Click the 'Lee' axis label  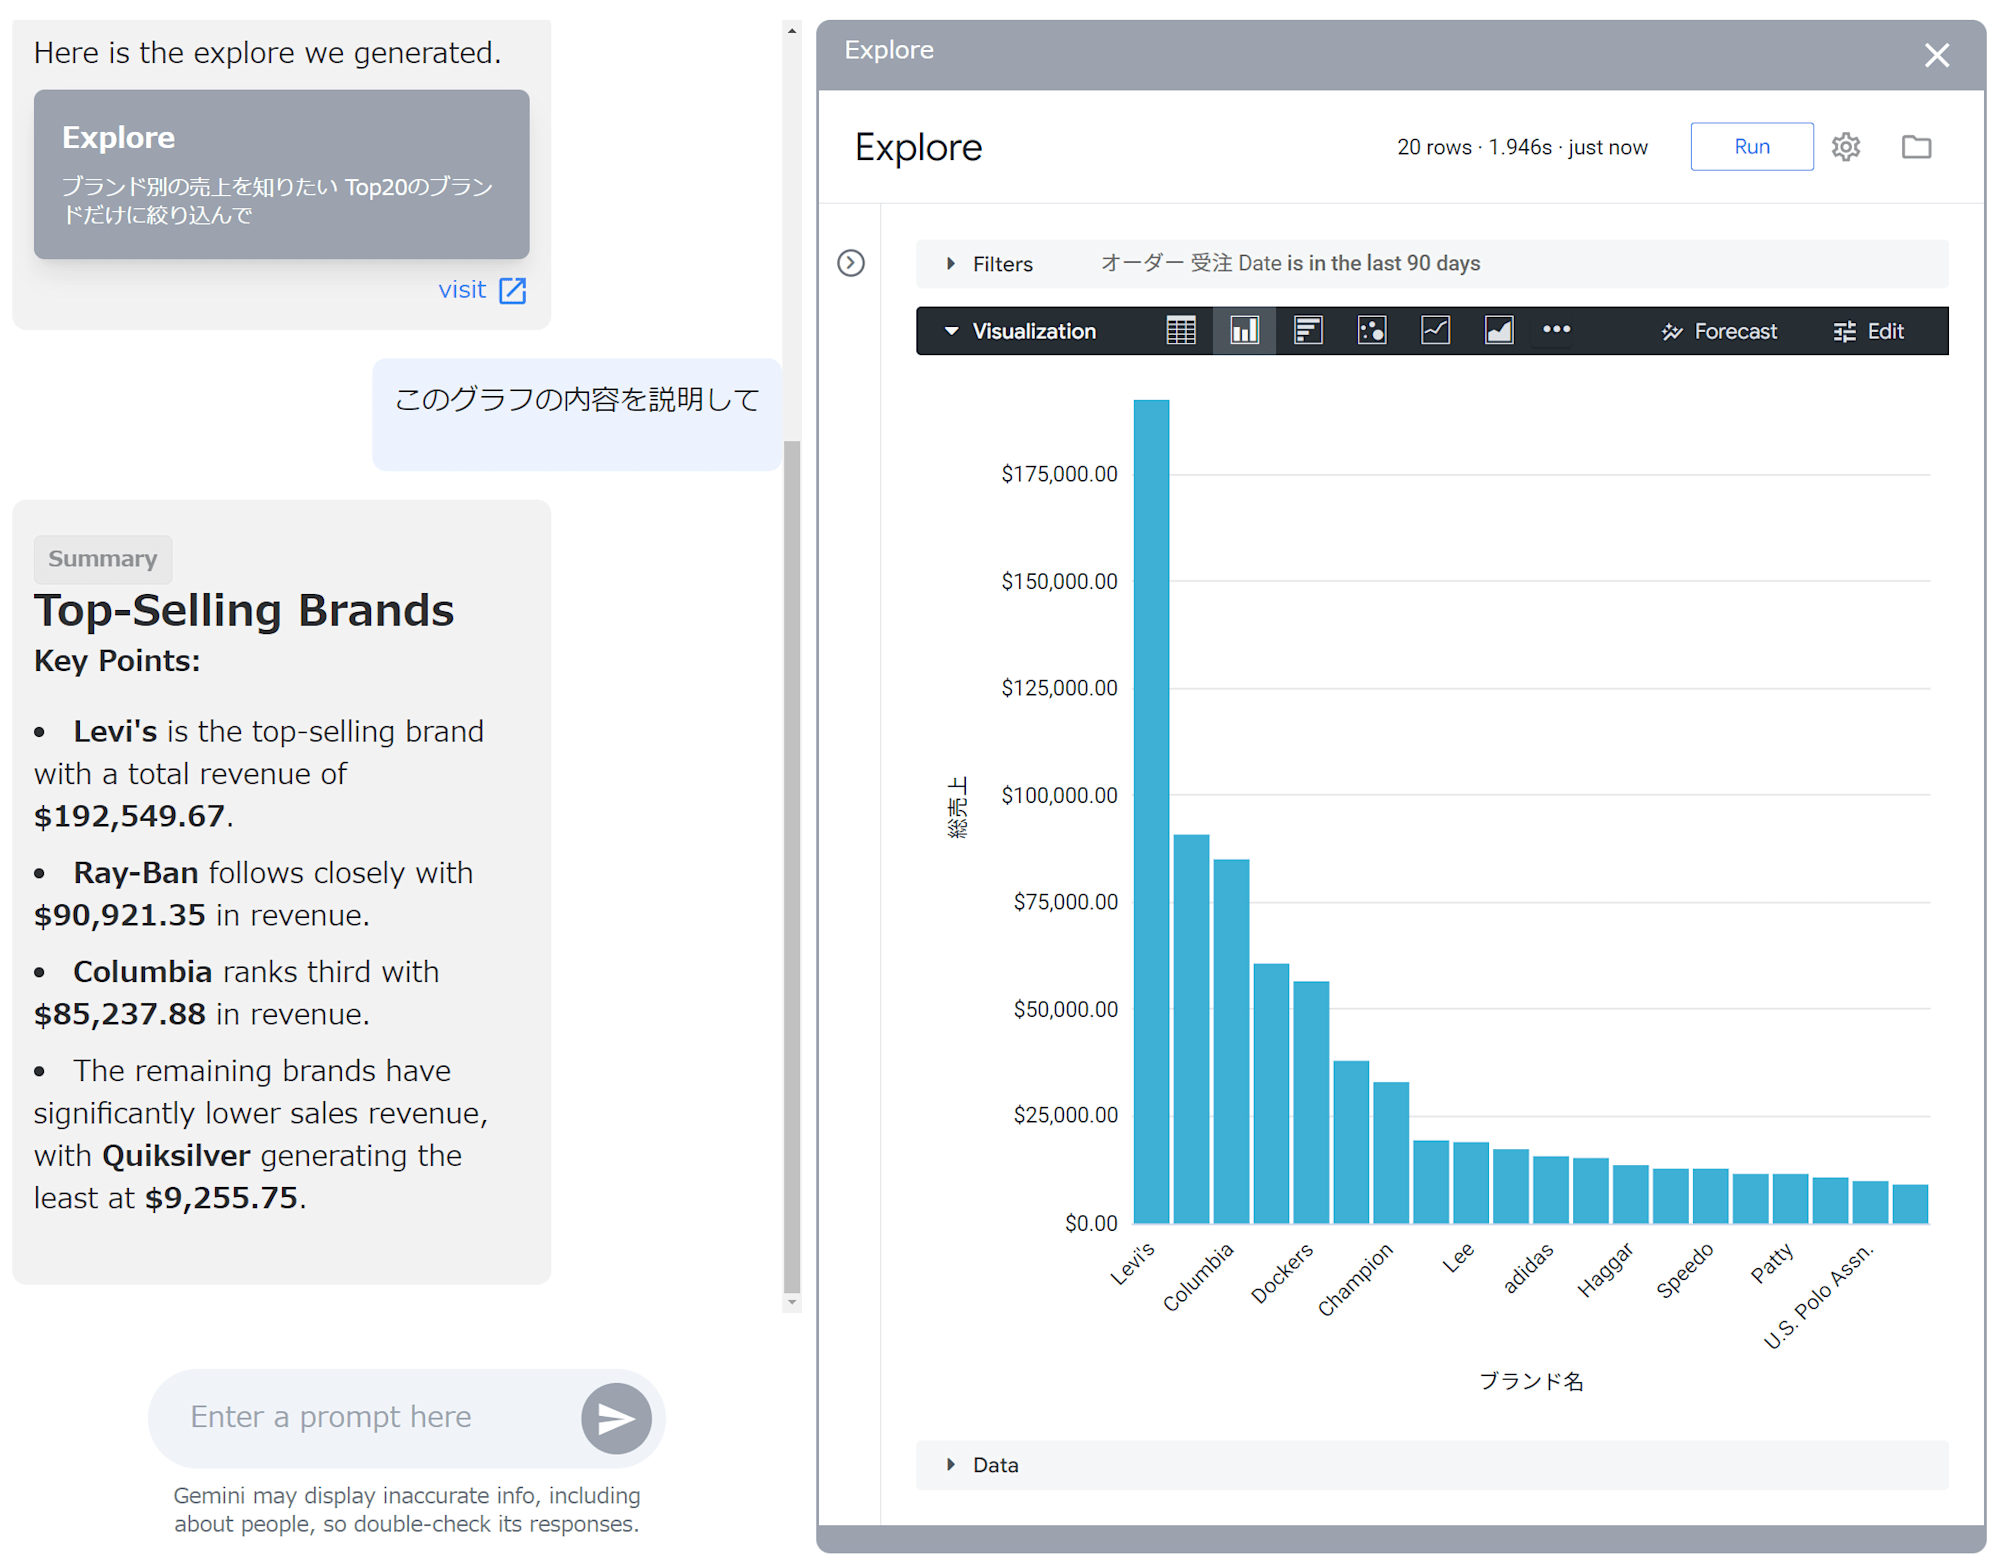click(1458, 1258)
